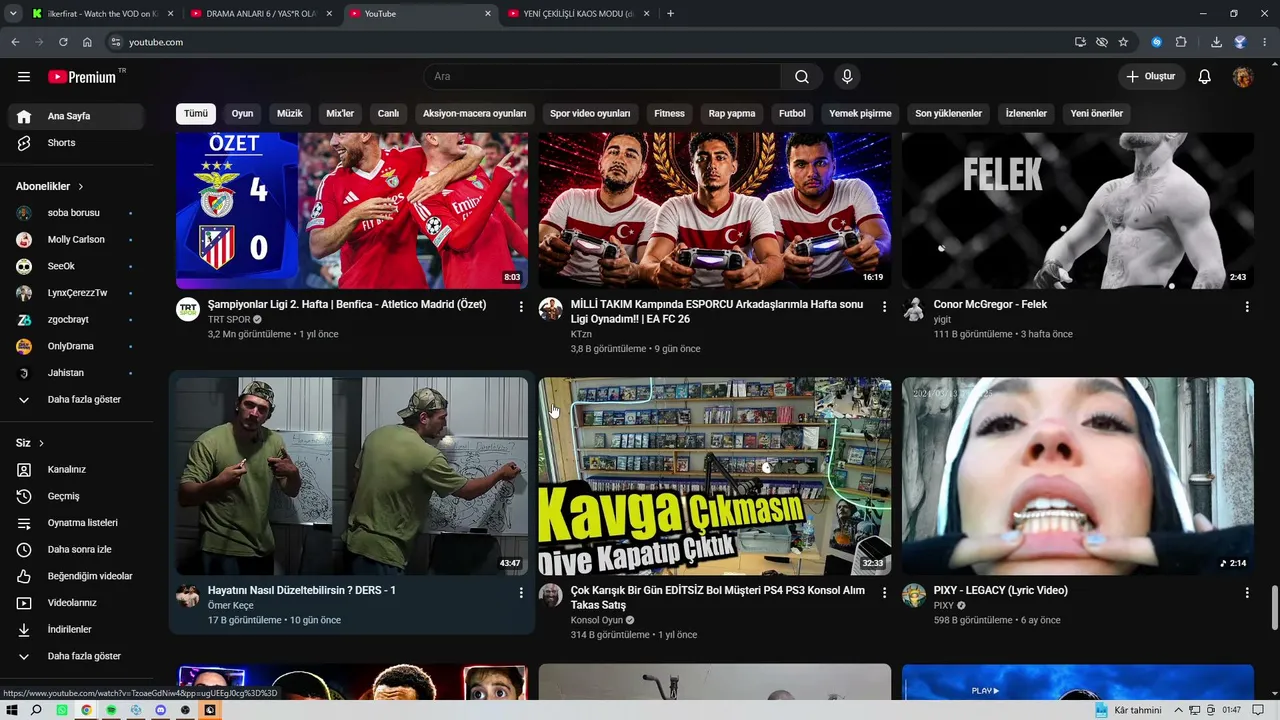
Task: Open a new Chrome tab
Action: pyautogui.click(x=670, y=14)
